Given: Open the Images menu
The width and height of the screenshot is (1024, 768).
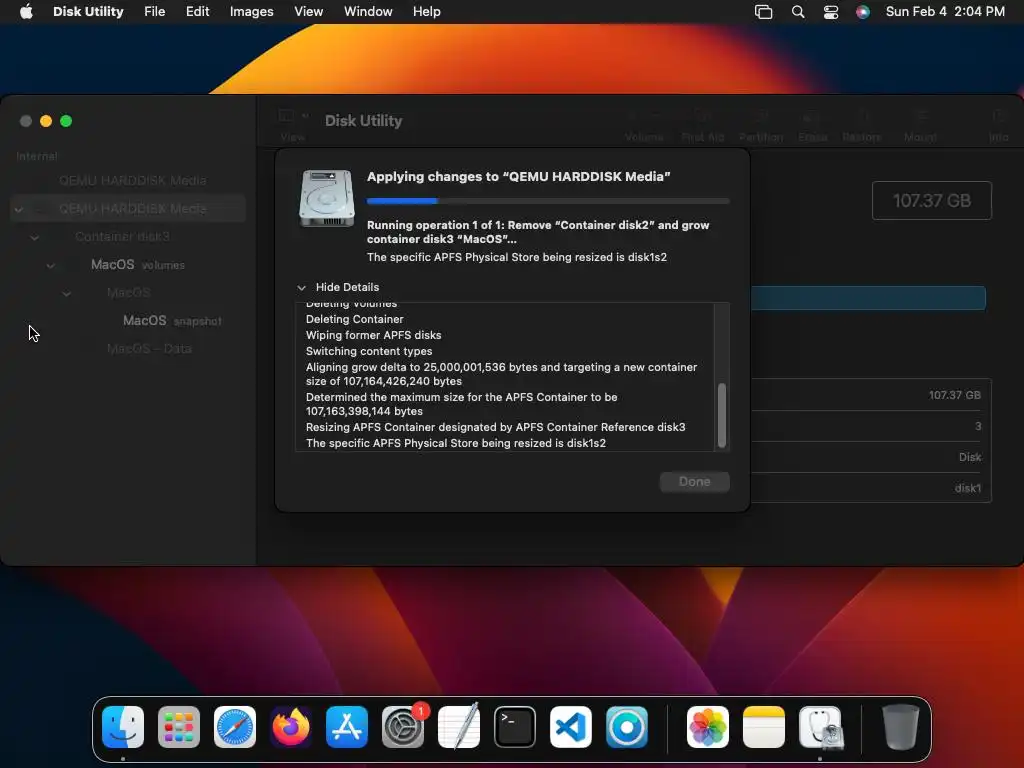Looking at the screenshot, I should pos(251,12).
